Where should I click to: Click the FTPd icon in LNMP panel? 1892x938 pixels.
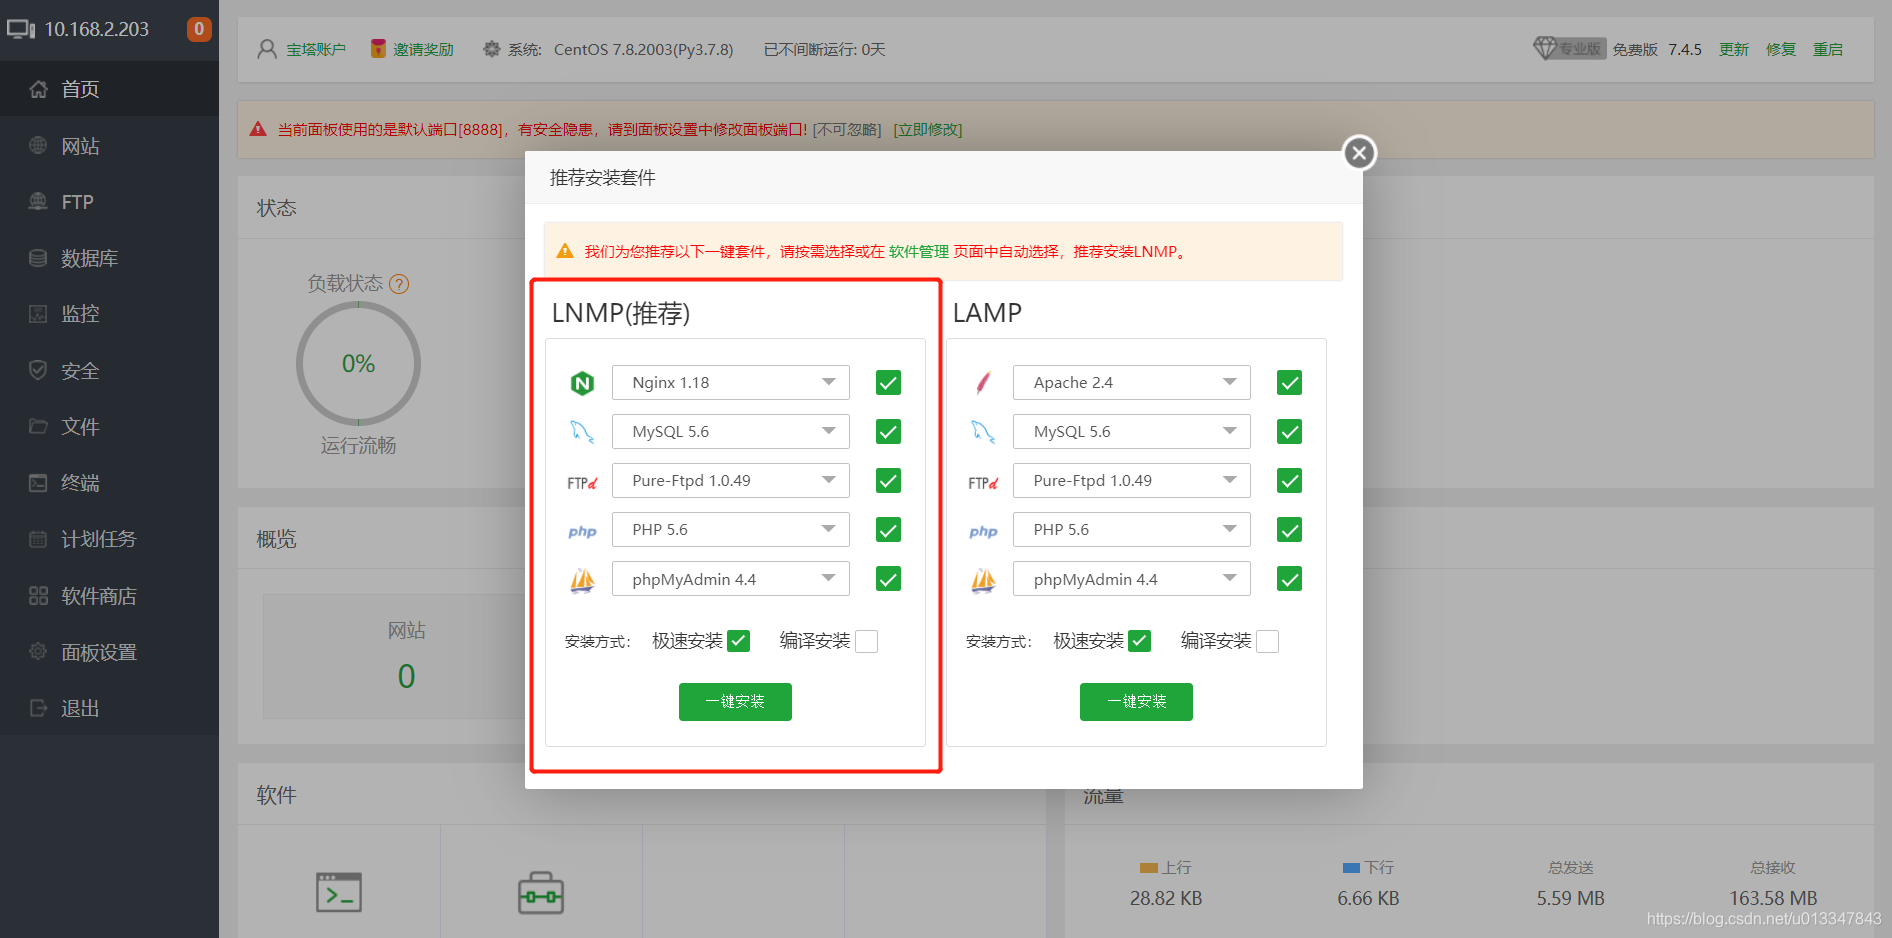[582, 482]
